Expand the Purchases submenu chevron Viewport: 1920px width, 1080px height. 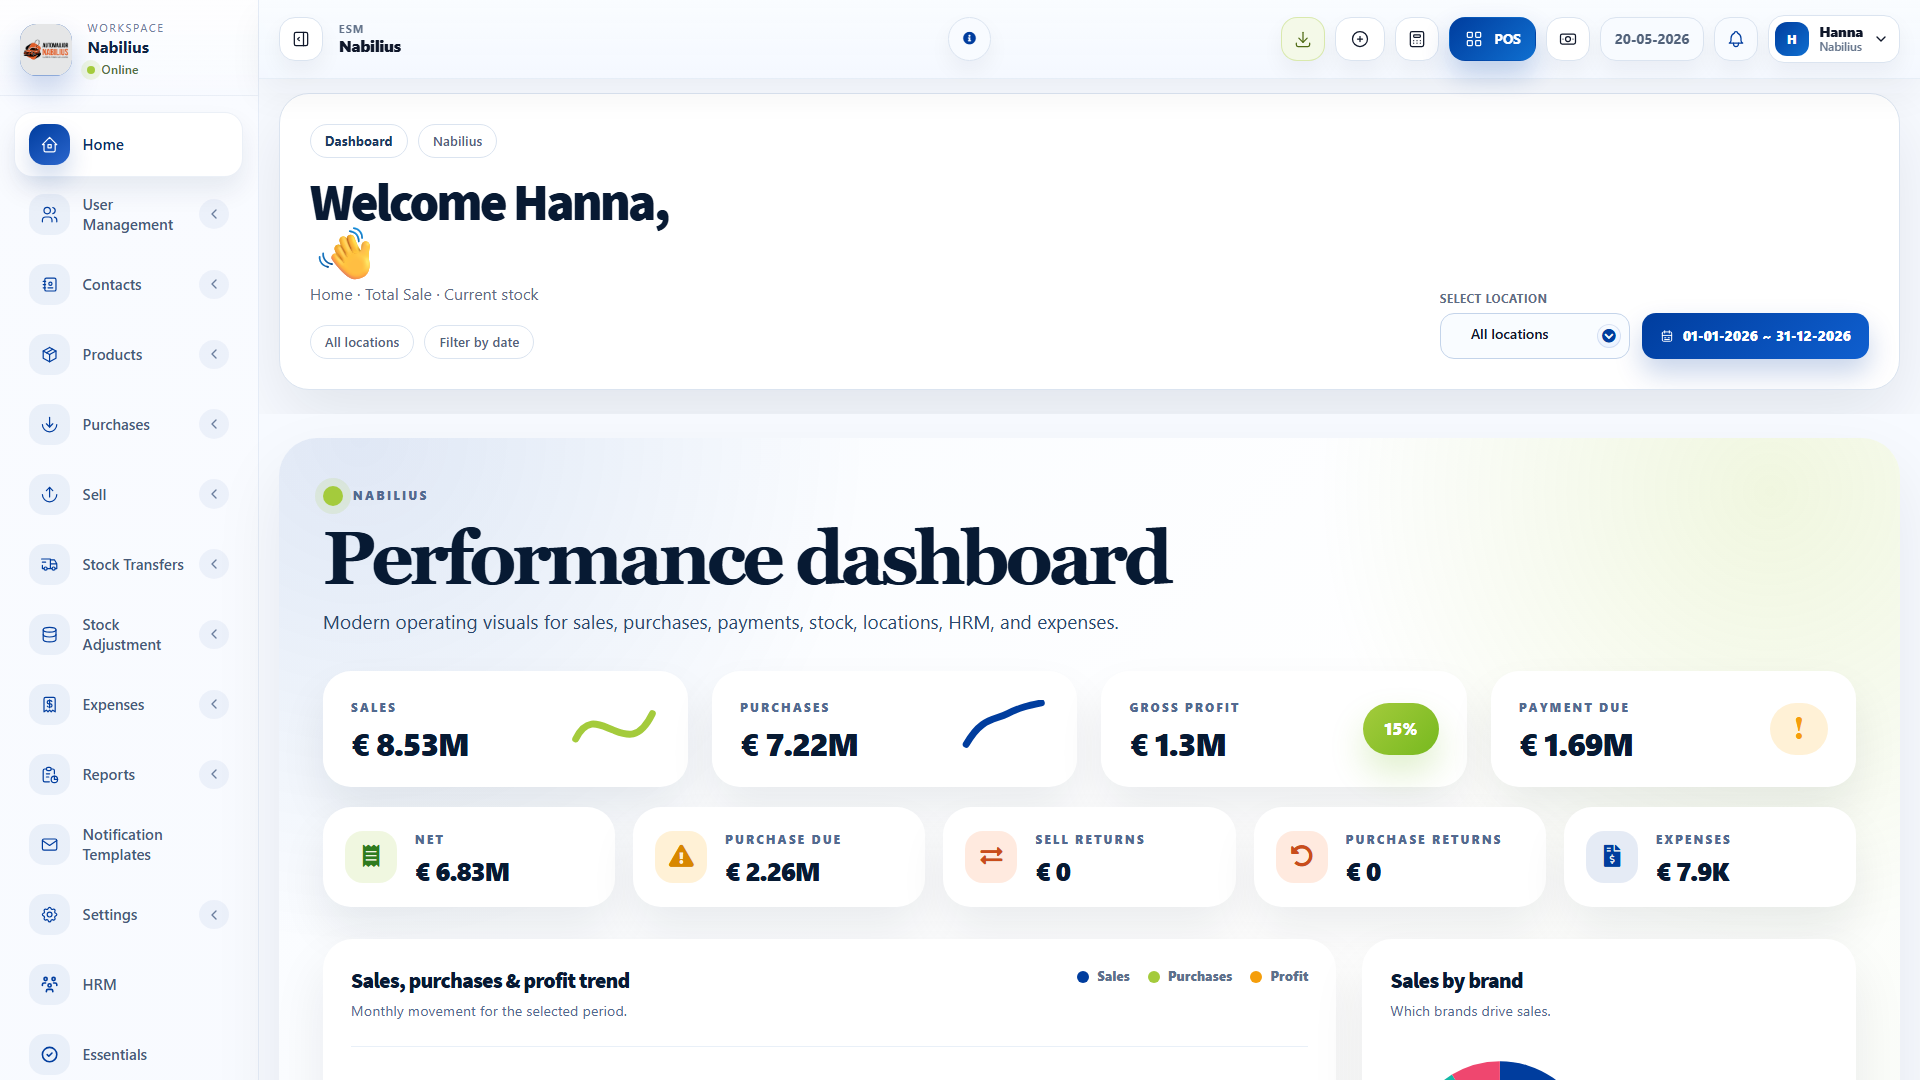pos(214,425)
